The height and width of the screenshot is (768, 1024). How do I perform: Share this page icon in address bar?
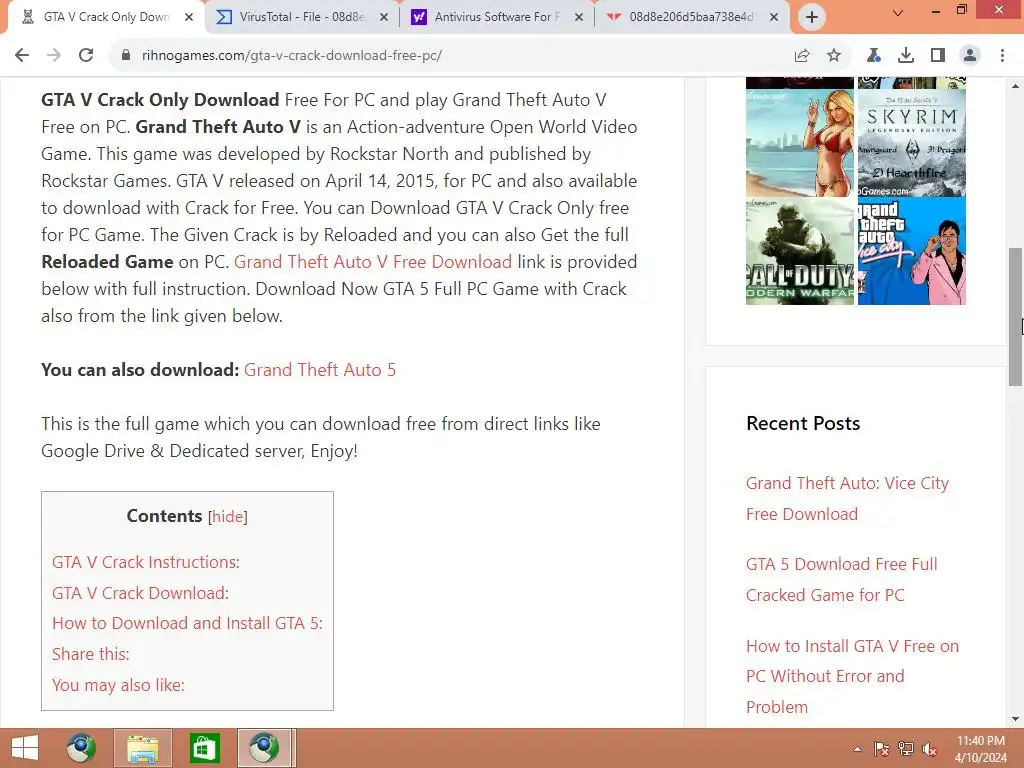pyautogui.click(x=802, y=56)
